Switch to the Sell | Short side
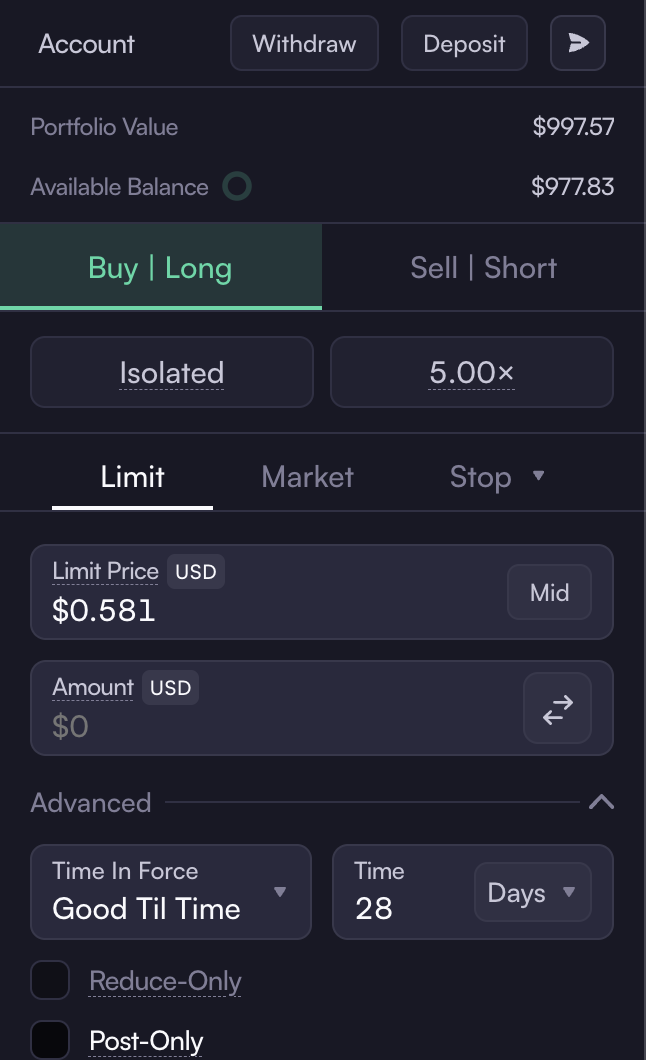646x1060 pixels. (x=484, y=268)
